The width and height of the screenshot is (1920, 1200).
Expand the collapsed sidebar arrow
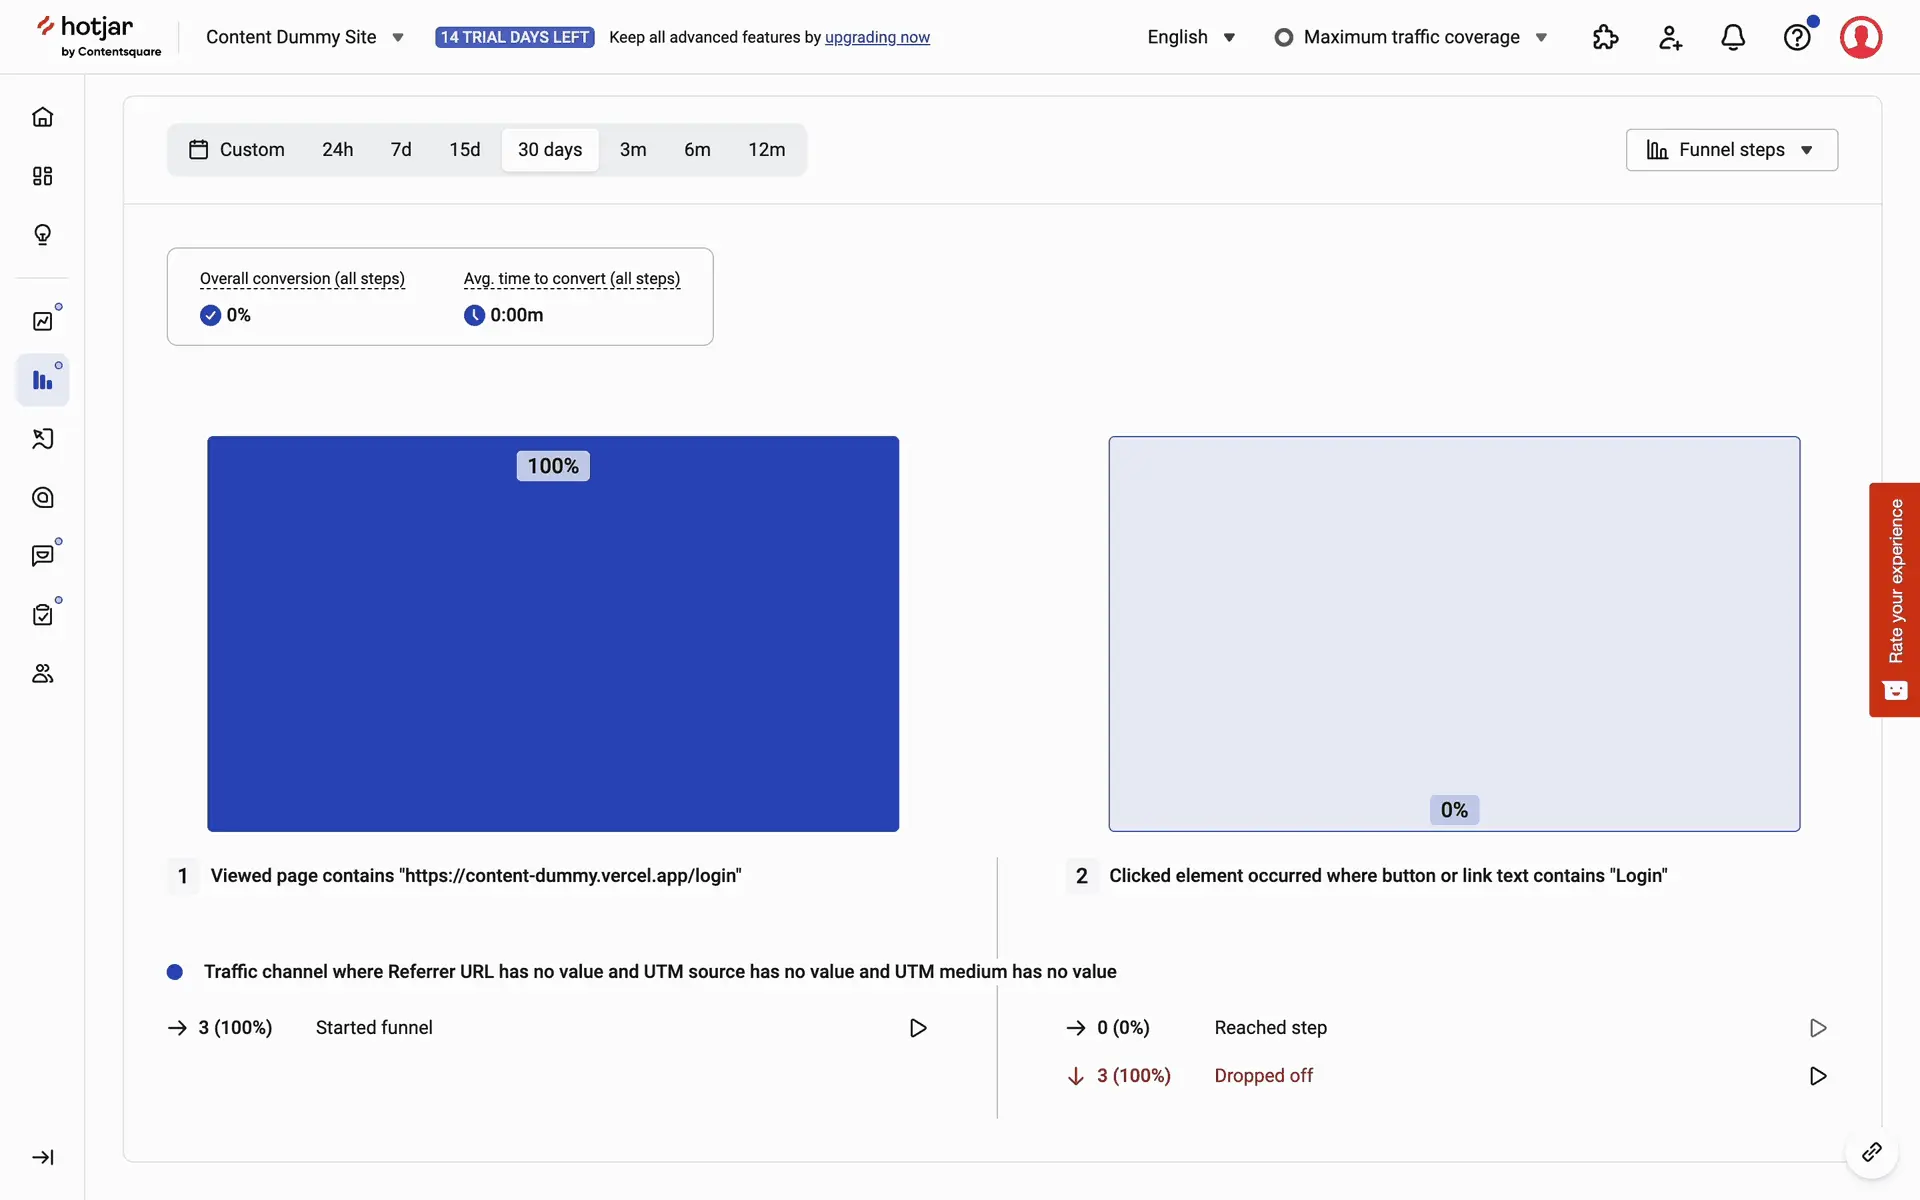[x=42, y=1157]
